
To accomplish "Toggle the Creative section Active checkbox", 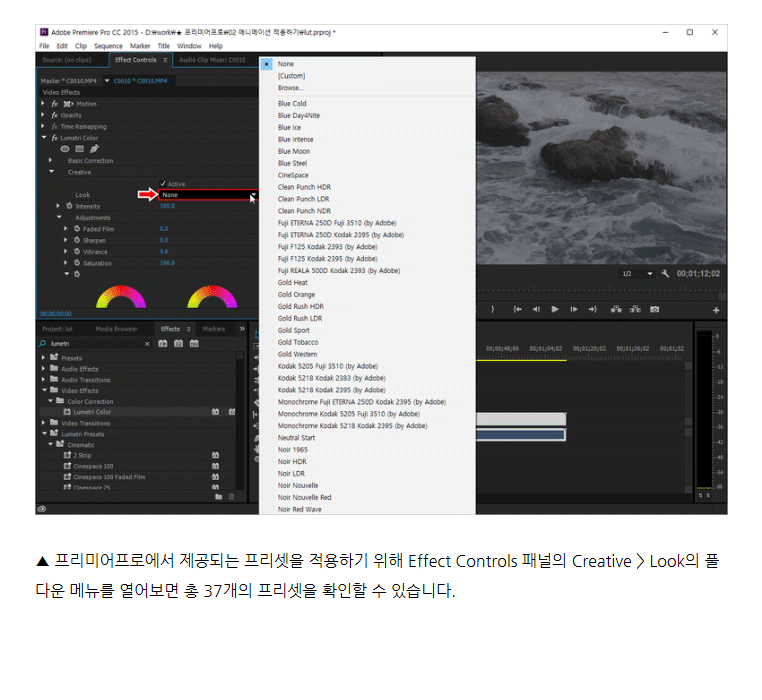I will click(x=163, y=184).
